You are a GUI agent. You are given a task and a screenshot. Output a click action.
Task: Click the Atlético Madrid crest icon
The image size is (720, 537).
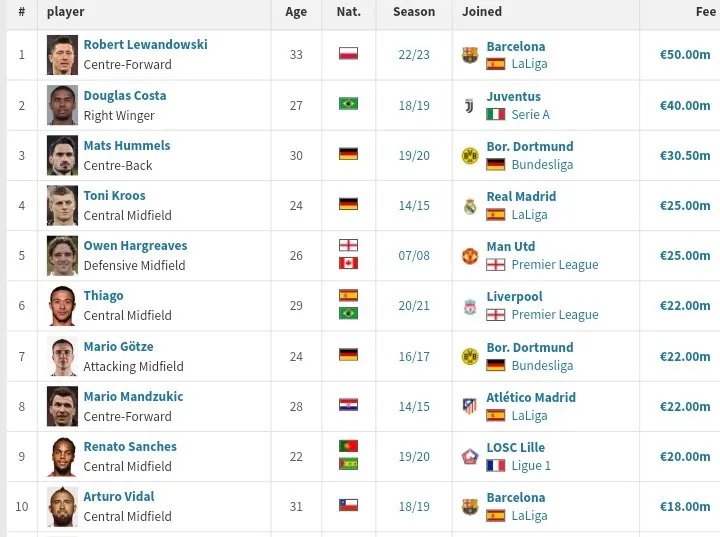(x=470, y=406)
